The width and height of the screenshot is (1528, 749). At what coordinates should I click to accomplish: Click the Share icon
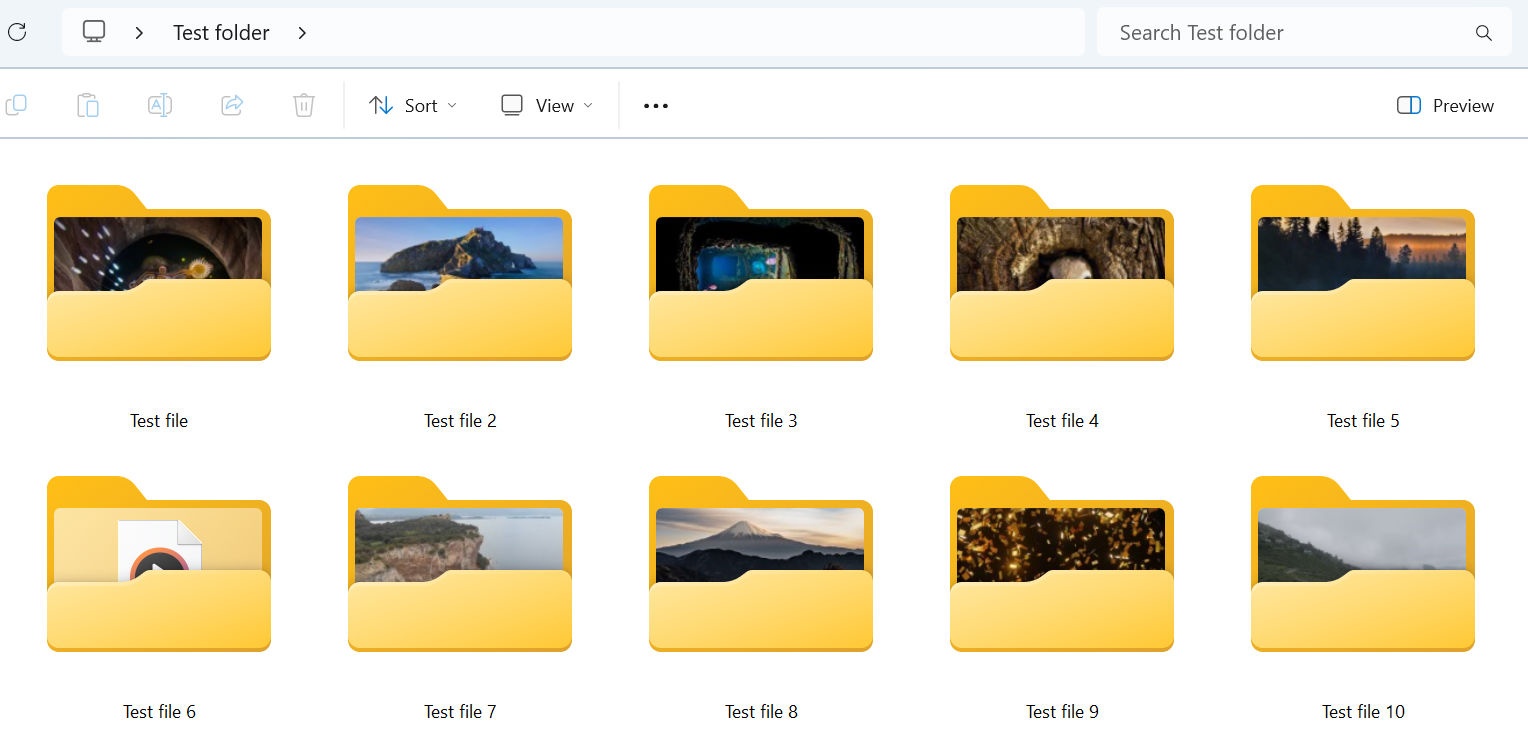pyautogui.click(x=232, y=105)
